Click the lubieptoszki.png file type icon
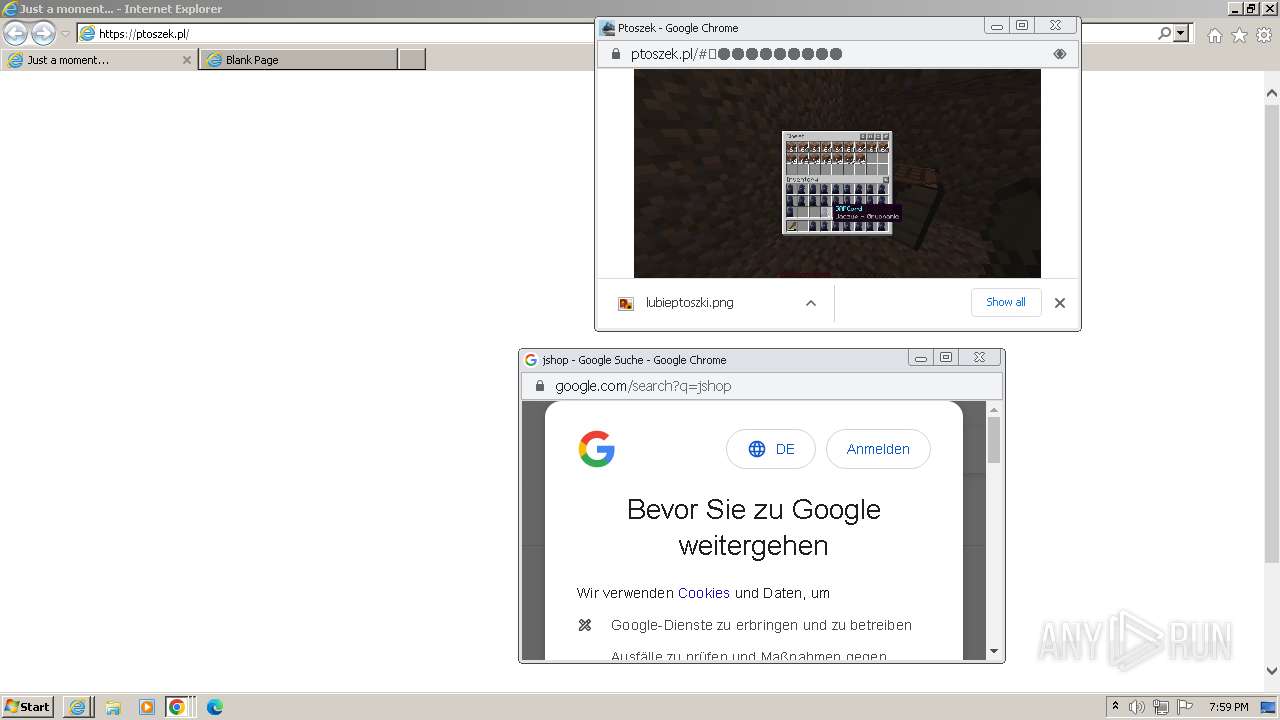The width and height of the screenshot is (1280, 720). pyautogui.click(x=626, y=303)
